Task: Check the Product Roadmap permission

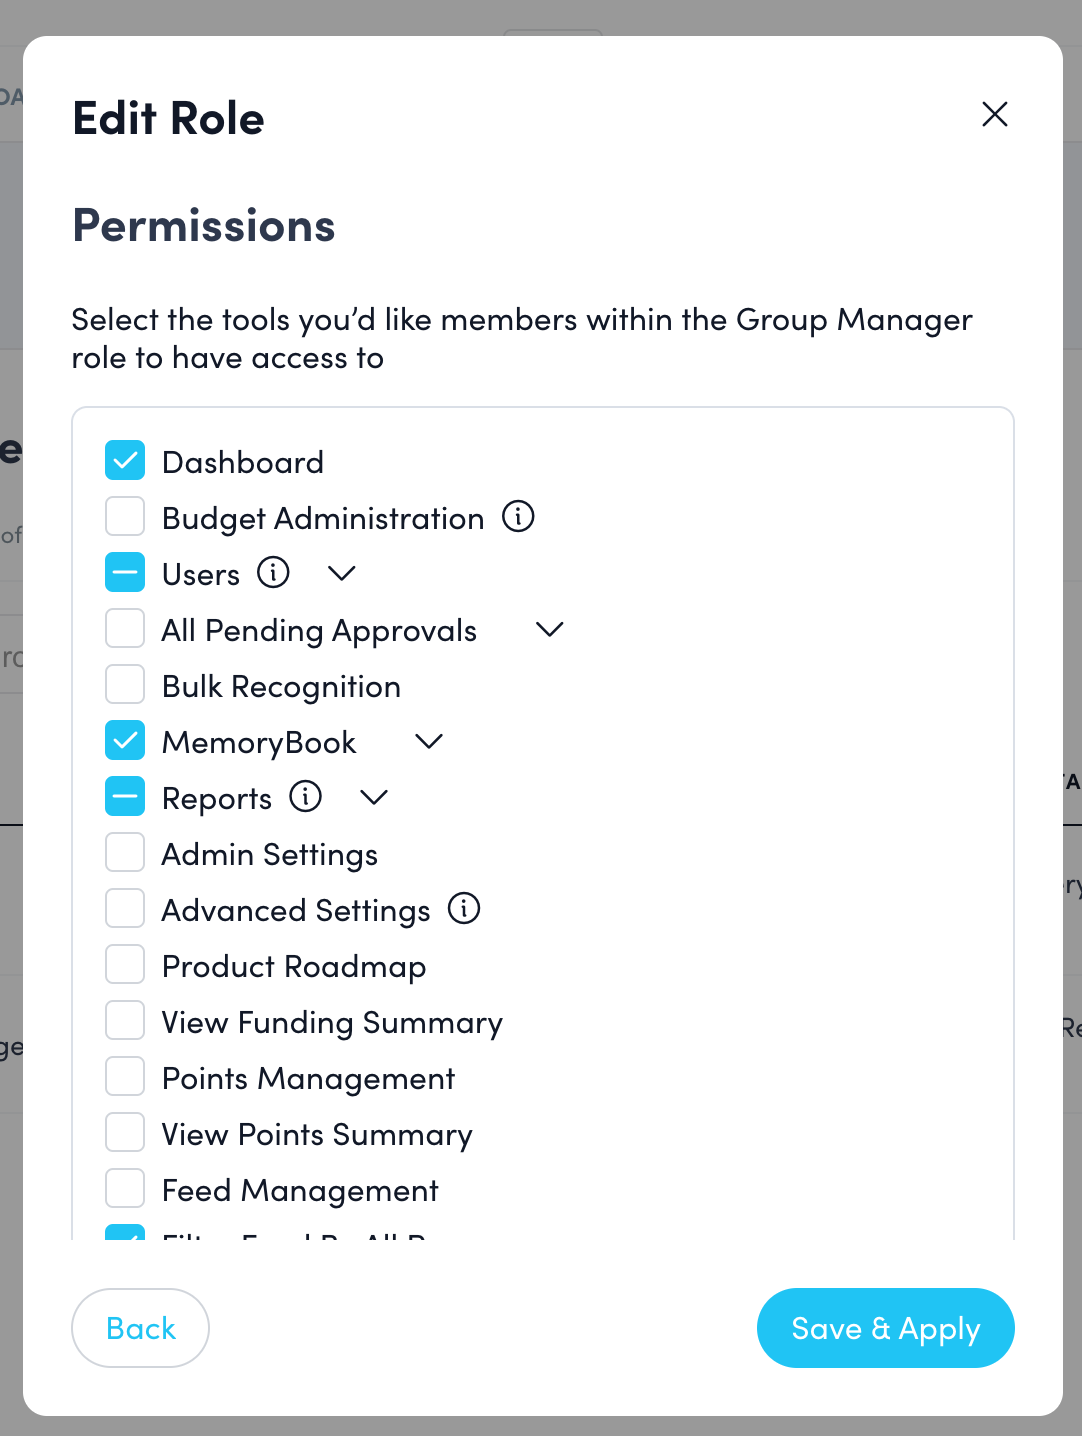Action: [125, 964]
